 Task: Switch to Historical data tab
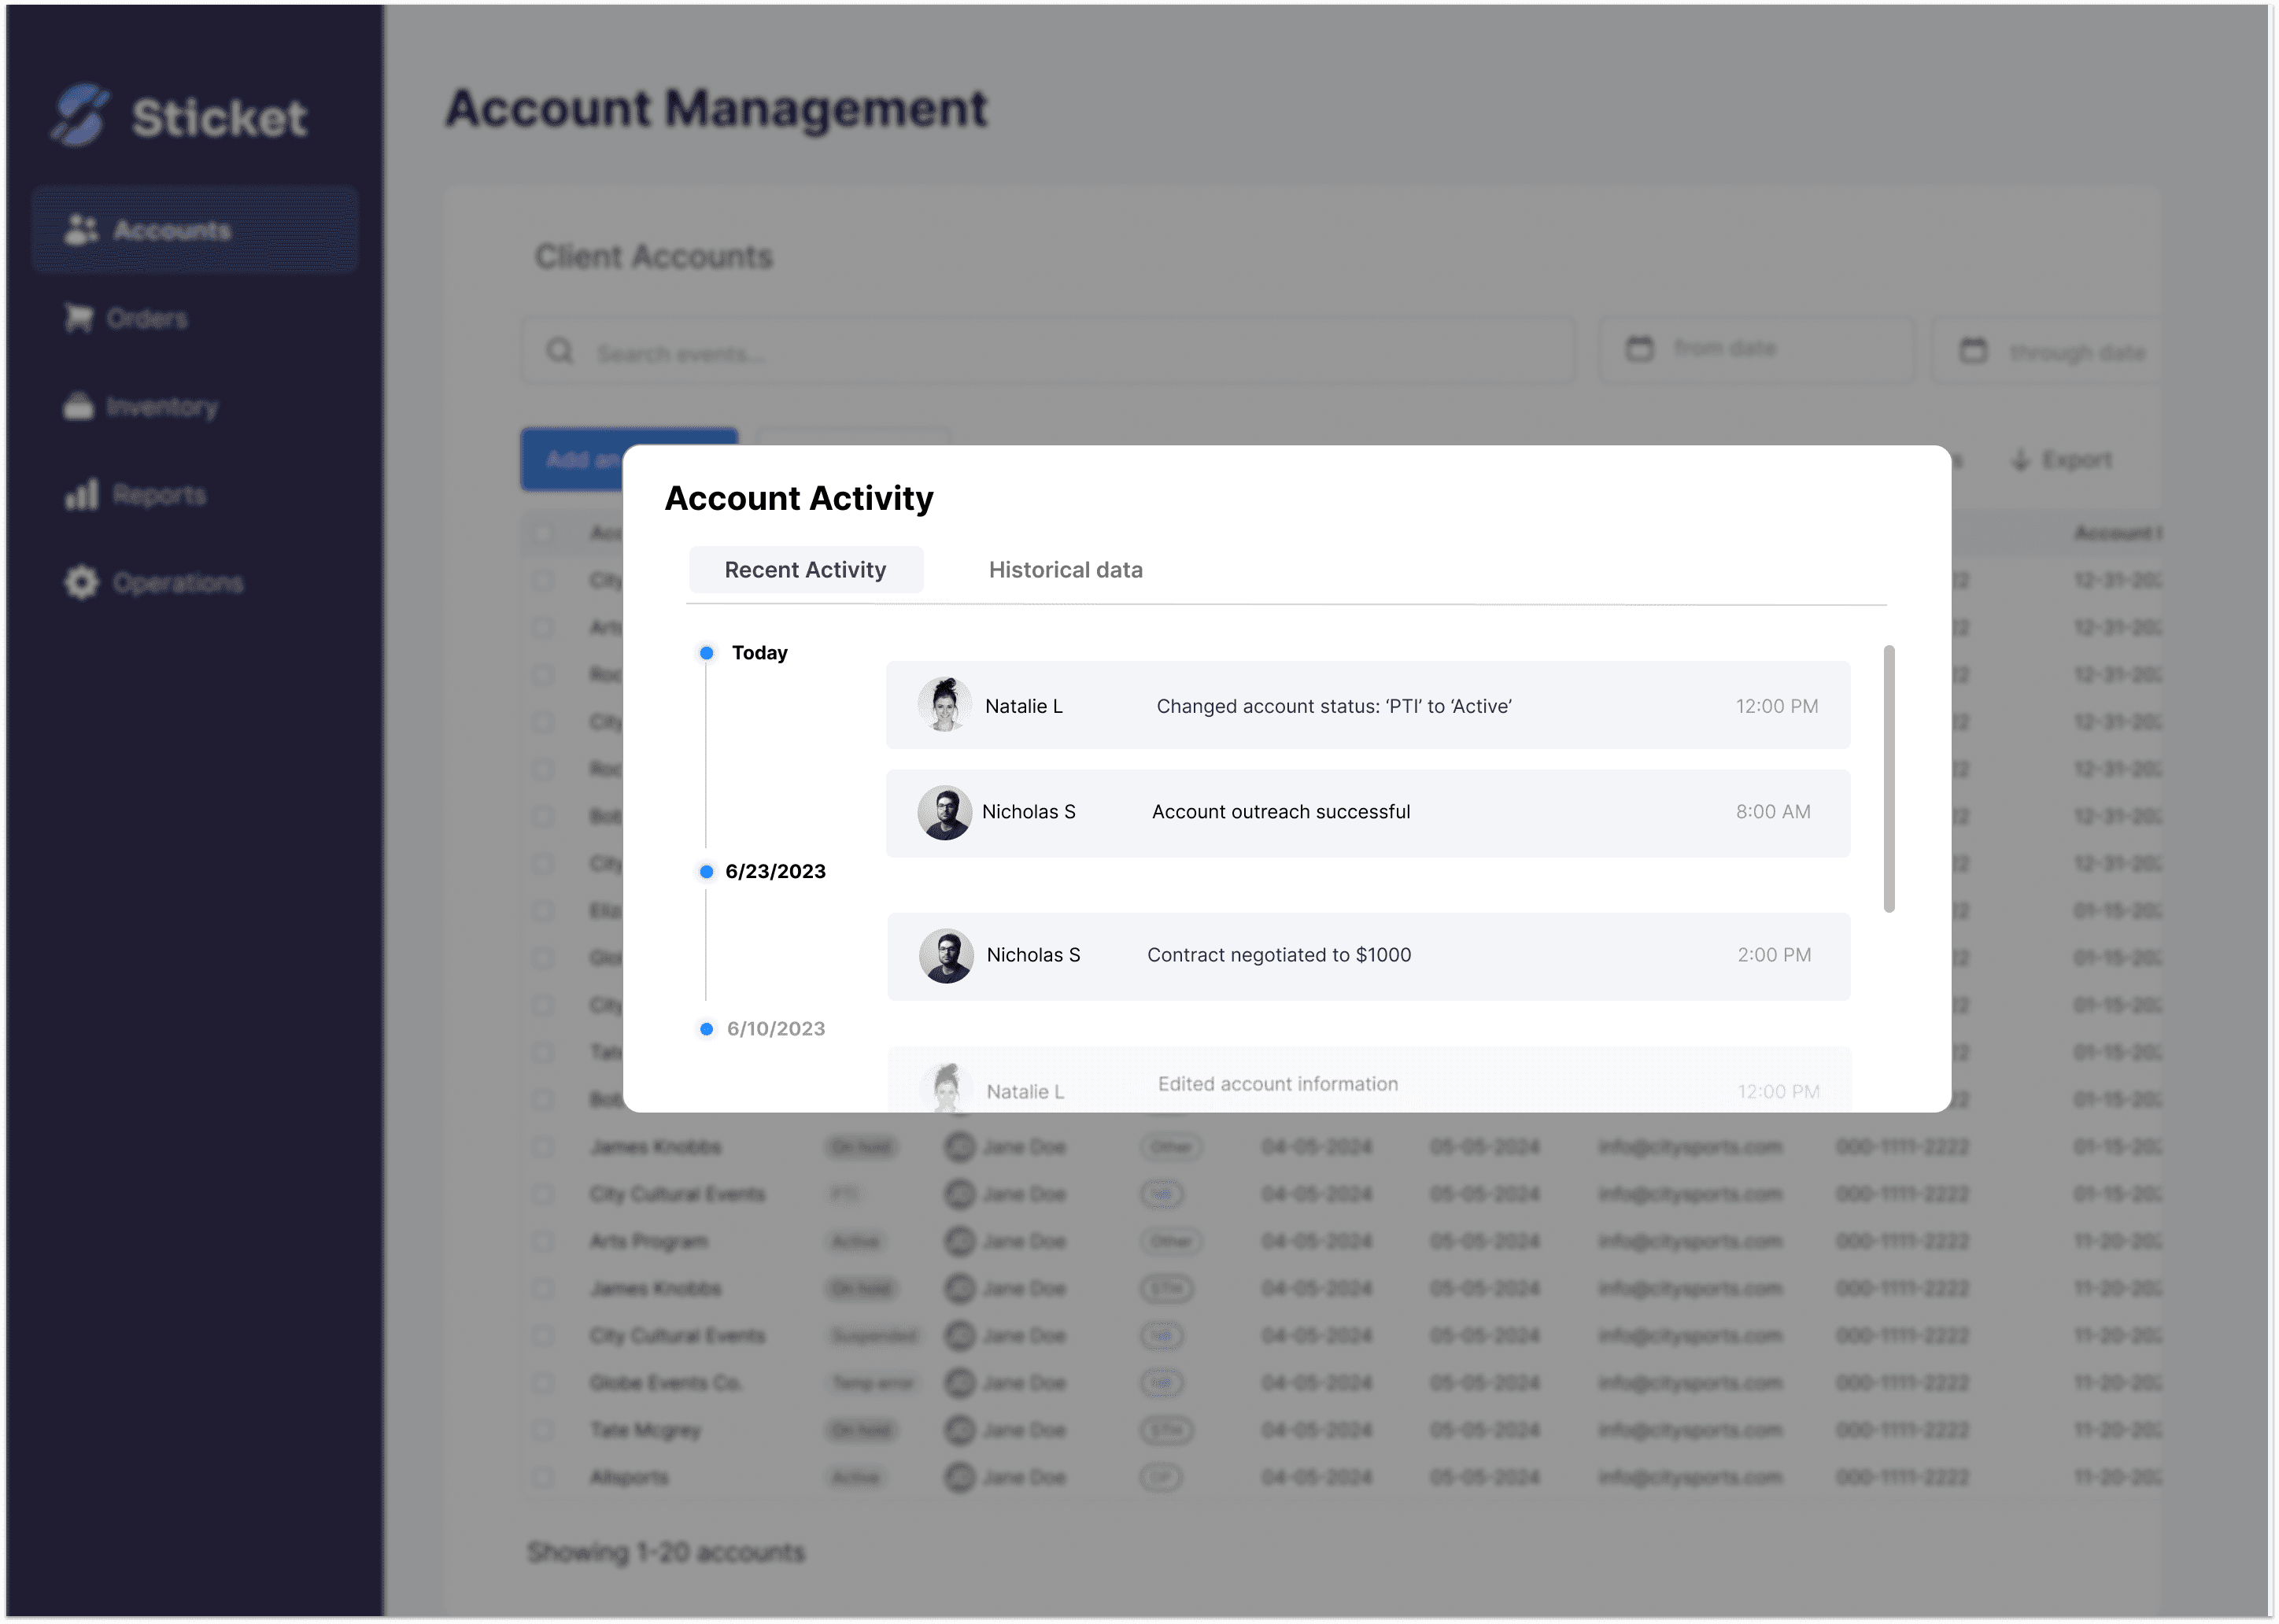click(x=1065, y=570)
